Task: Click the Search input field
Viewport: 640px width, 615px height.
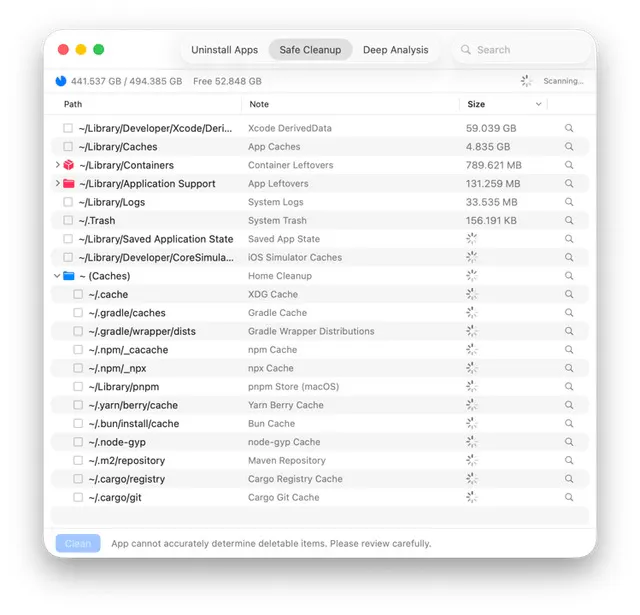Action: (521, 50)
